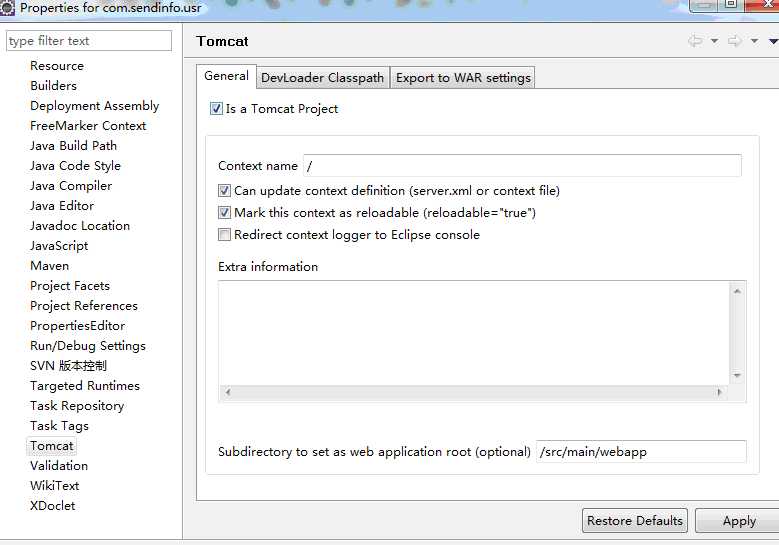Open Deployment Assembly properties

pos(94,106)
